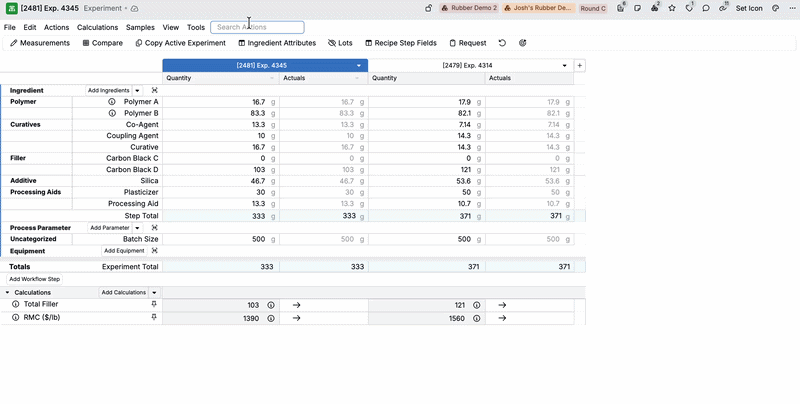
Task: Open the comments speech bubble icon
Action: point(706,8)
